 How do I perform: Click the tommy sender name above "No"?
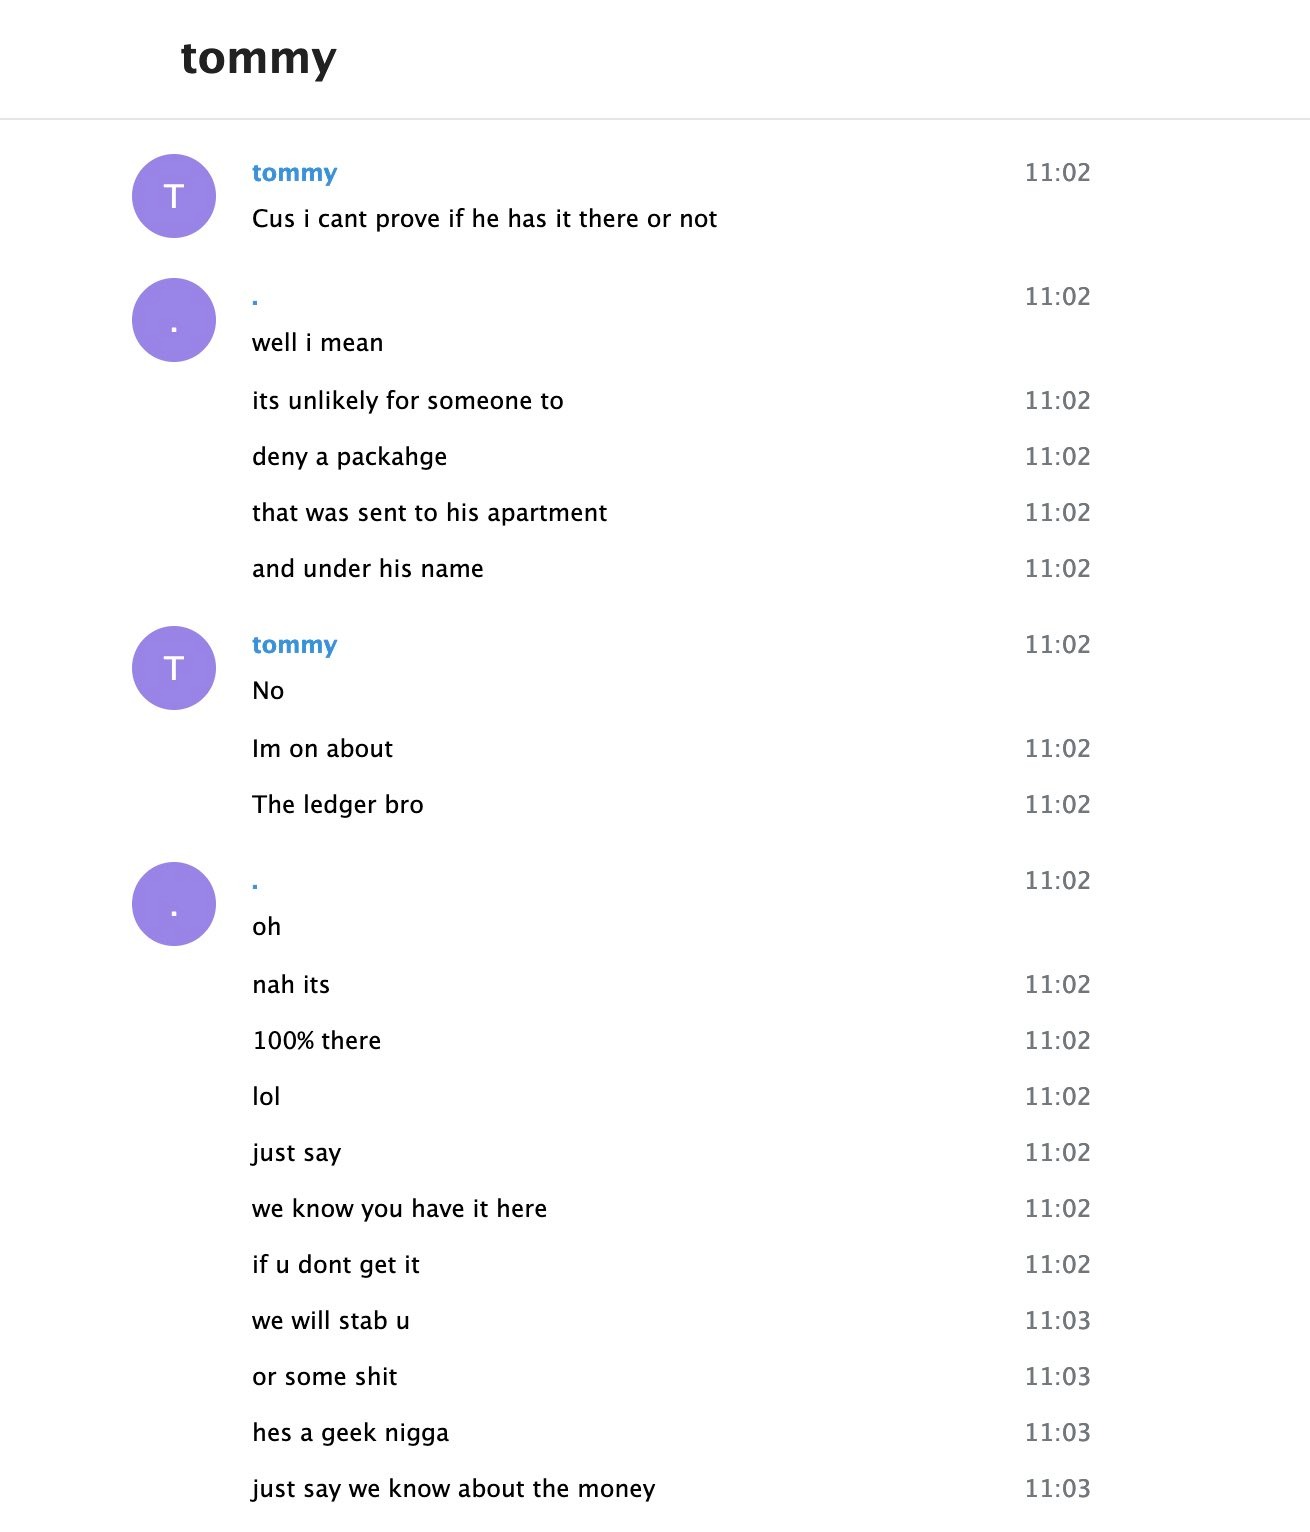coord(294,645)
